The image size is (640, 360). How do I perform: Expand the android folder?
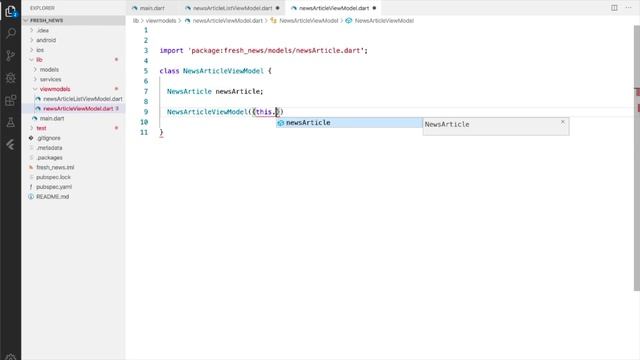73,40
